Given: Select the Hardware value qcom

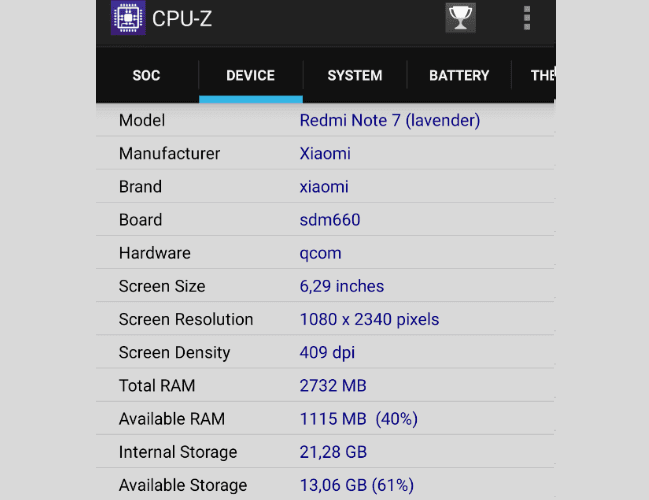Looking at the screenshot, I should pos(321,253).
